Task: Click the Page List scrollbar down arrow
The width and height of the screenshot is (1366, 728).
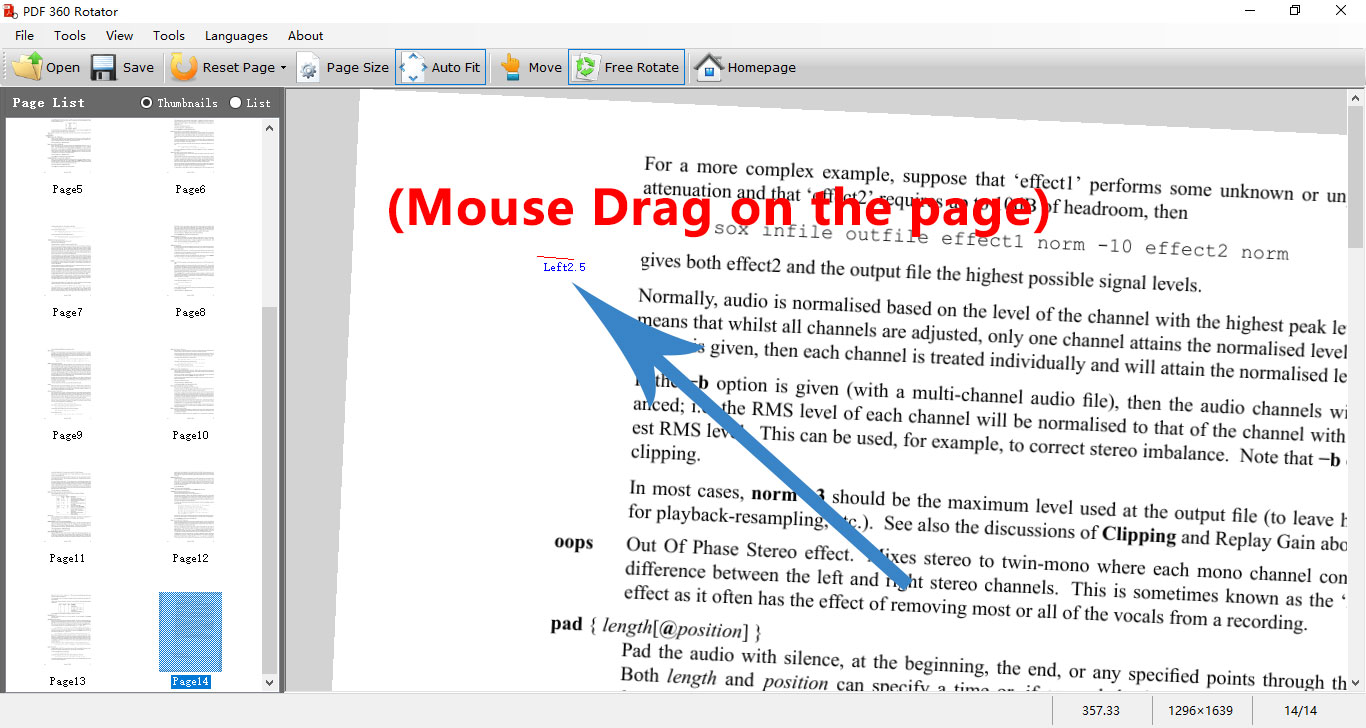Action: [x=268, y=681]
